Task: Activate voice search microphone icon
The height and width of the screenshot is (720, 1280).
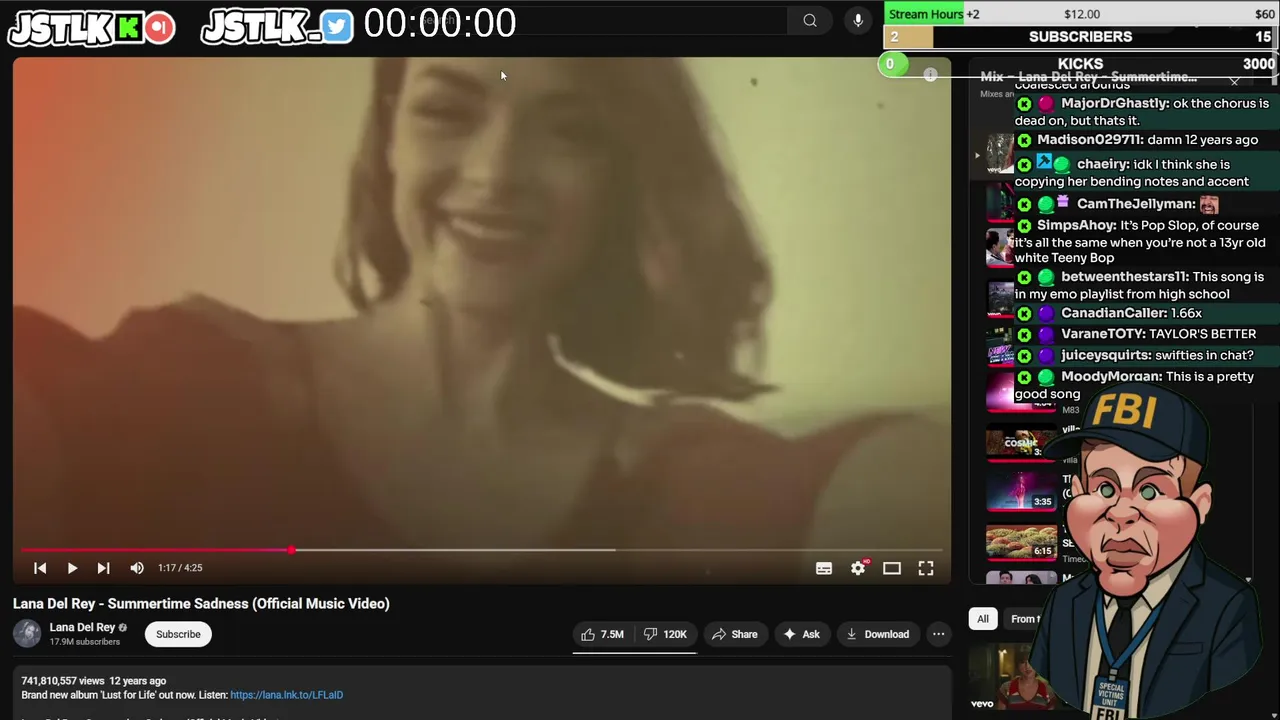Action: [x=858, y=20]
